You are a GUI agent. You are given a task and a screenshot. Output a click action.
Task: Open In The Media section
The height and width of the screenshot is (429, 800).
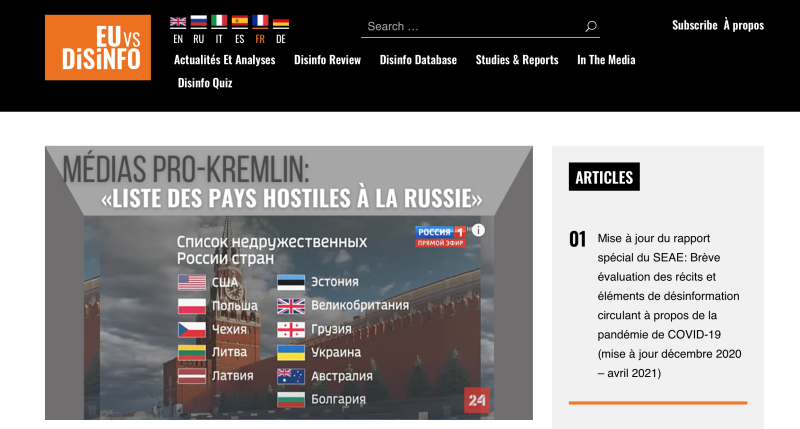[606, 60]
